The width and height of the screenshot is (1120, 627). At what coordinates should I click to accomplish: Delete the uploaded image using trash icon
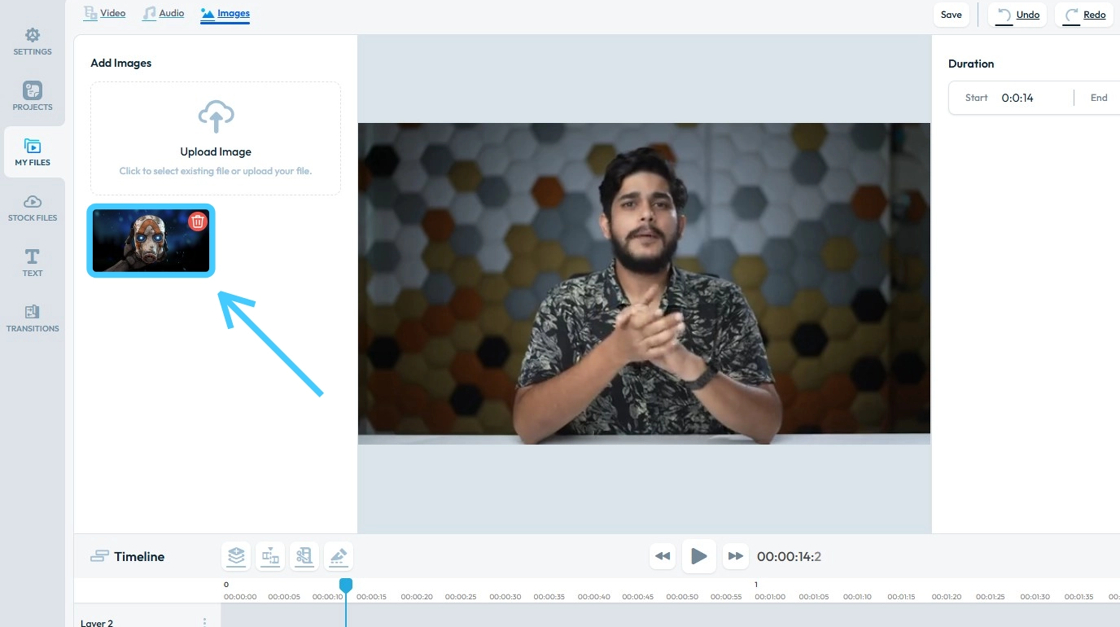(197, 221)
